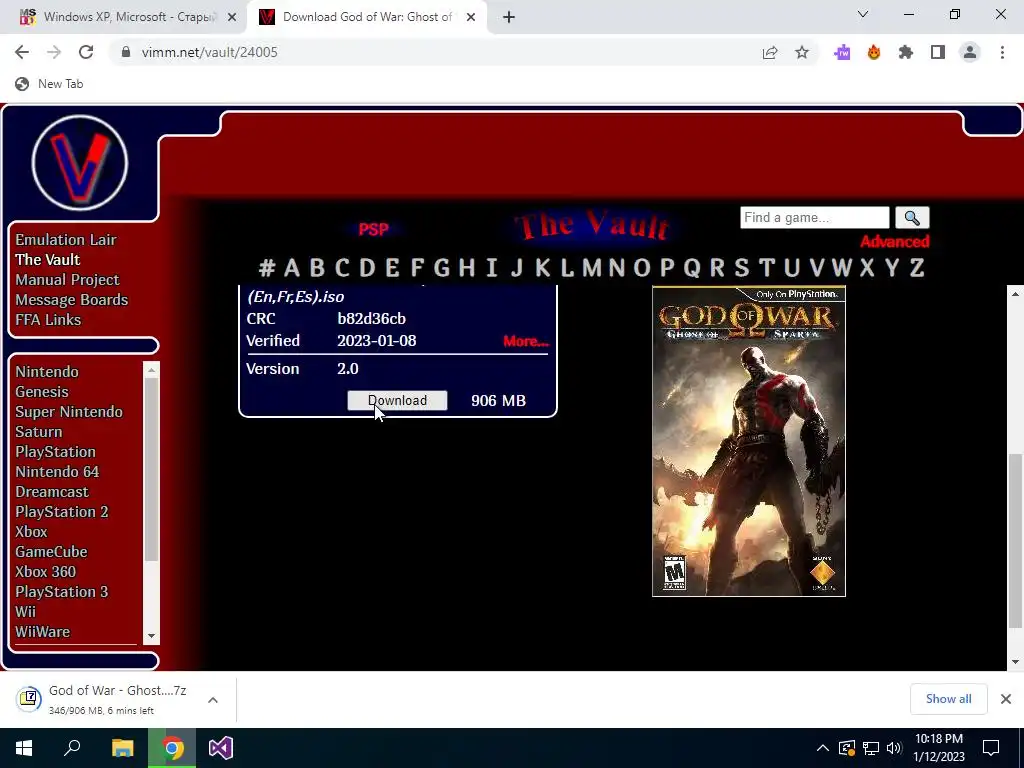Select Genesis in the console list
The width and height of the screenshot is (1024, 768).
[42, 392]
